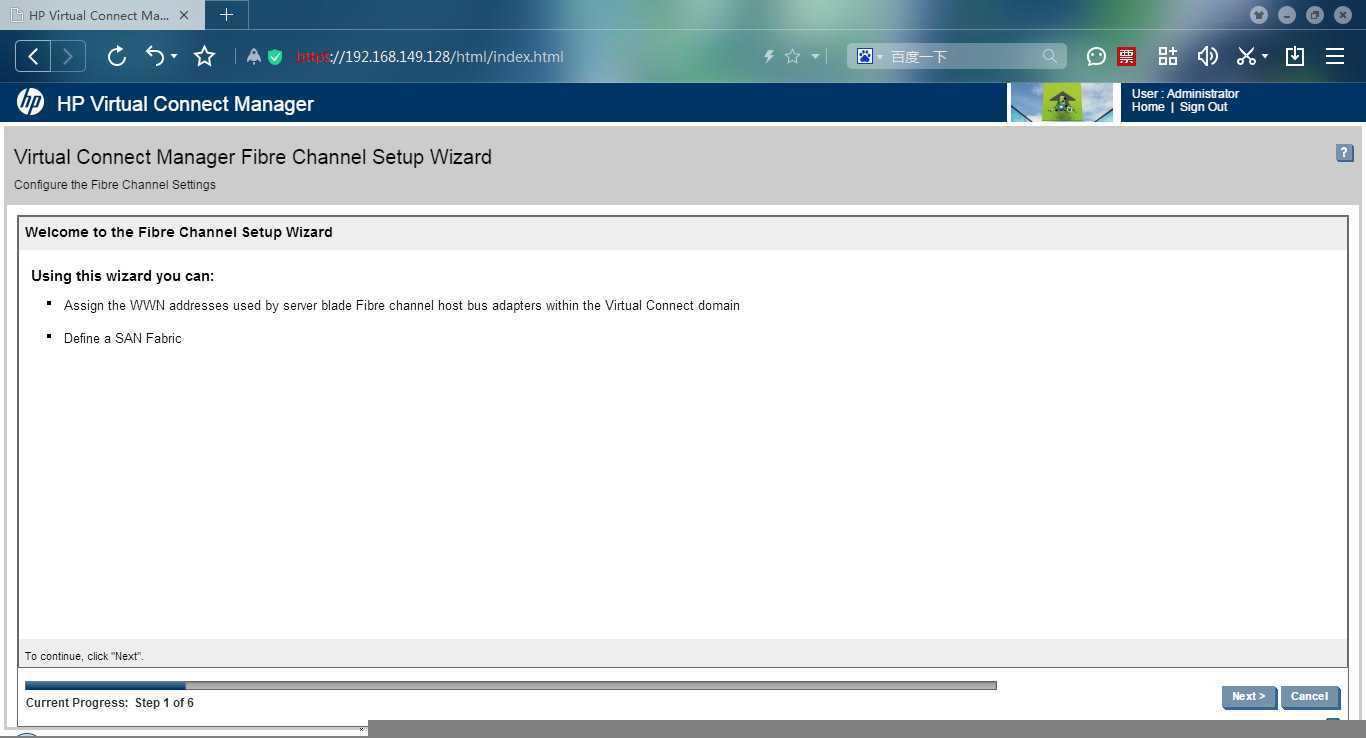
Task: Expand the screenshot tool dropdown arrow
Action: 1265,57
